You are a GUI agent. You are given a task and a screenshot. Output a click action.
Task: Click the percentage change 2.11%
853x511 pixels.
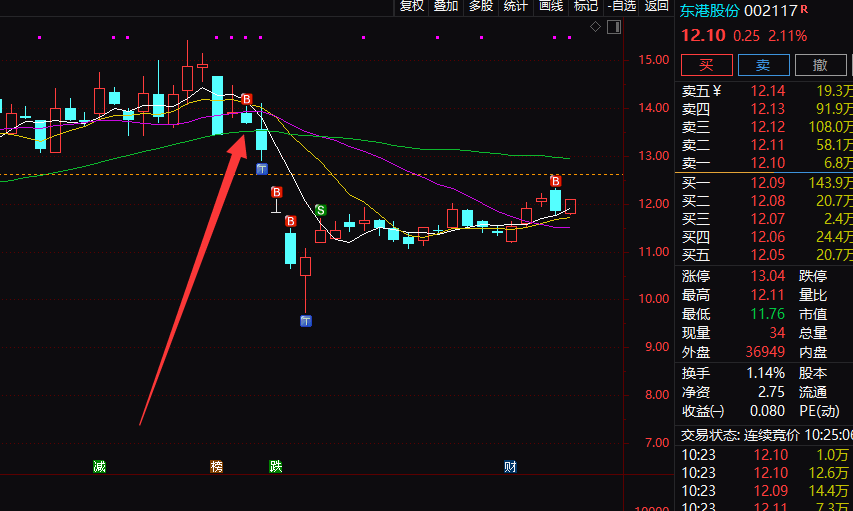pyautogui.click(x=788, y=36)
